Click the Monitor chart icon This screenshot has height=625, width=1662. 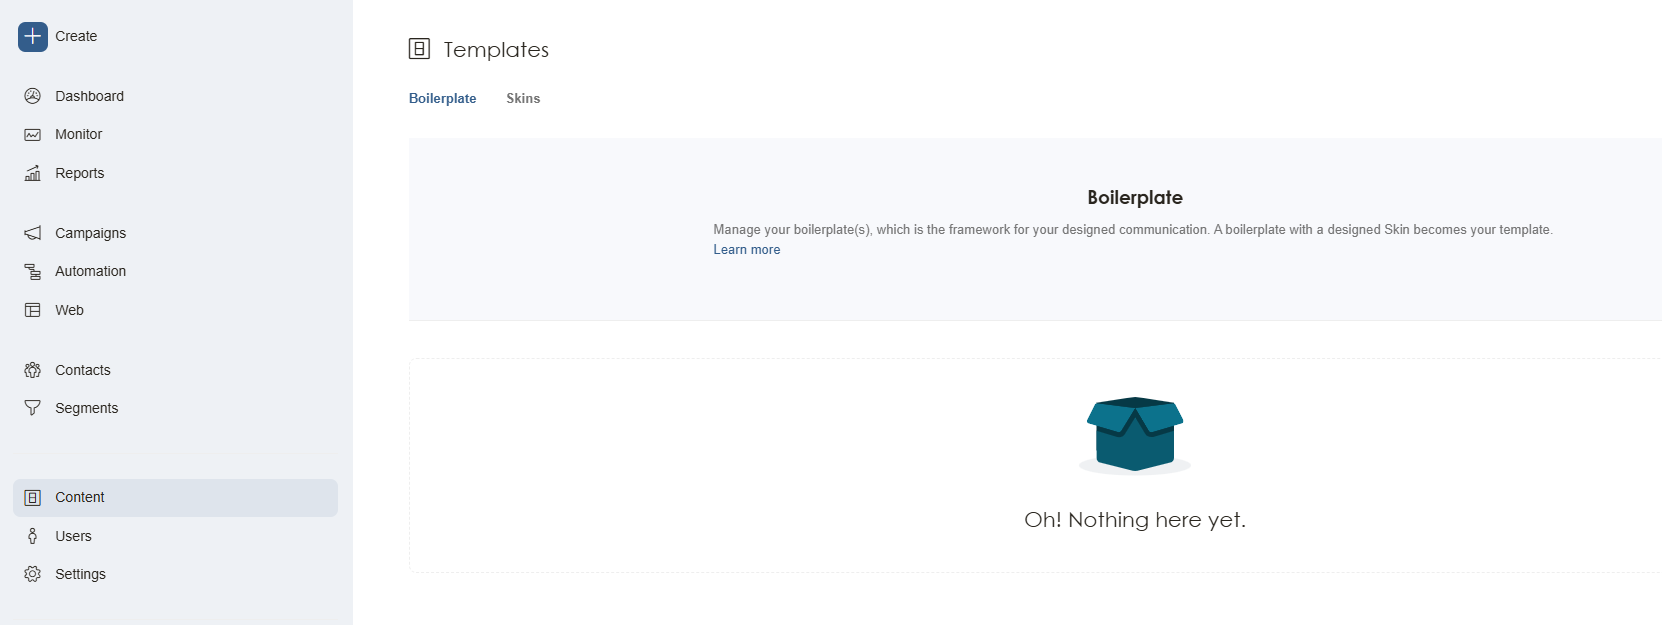[33, 134]
